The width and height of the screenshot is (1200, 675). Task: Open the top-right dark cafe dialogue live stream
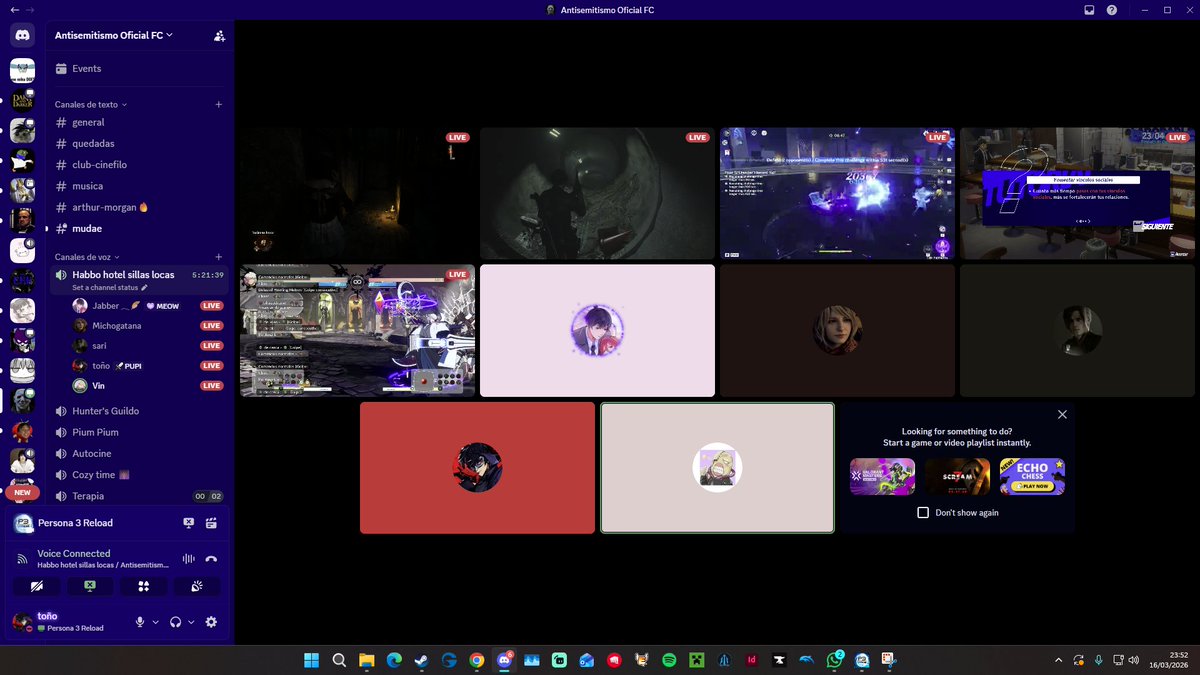tap(1077, 193)
